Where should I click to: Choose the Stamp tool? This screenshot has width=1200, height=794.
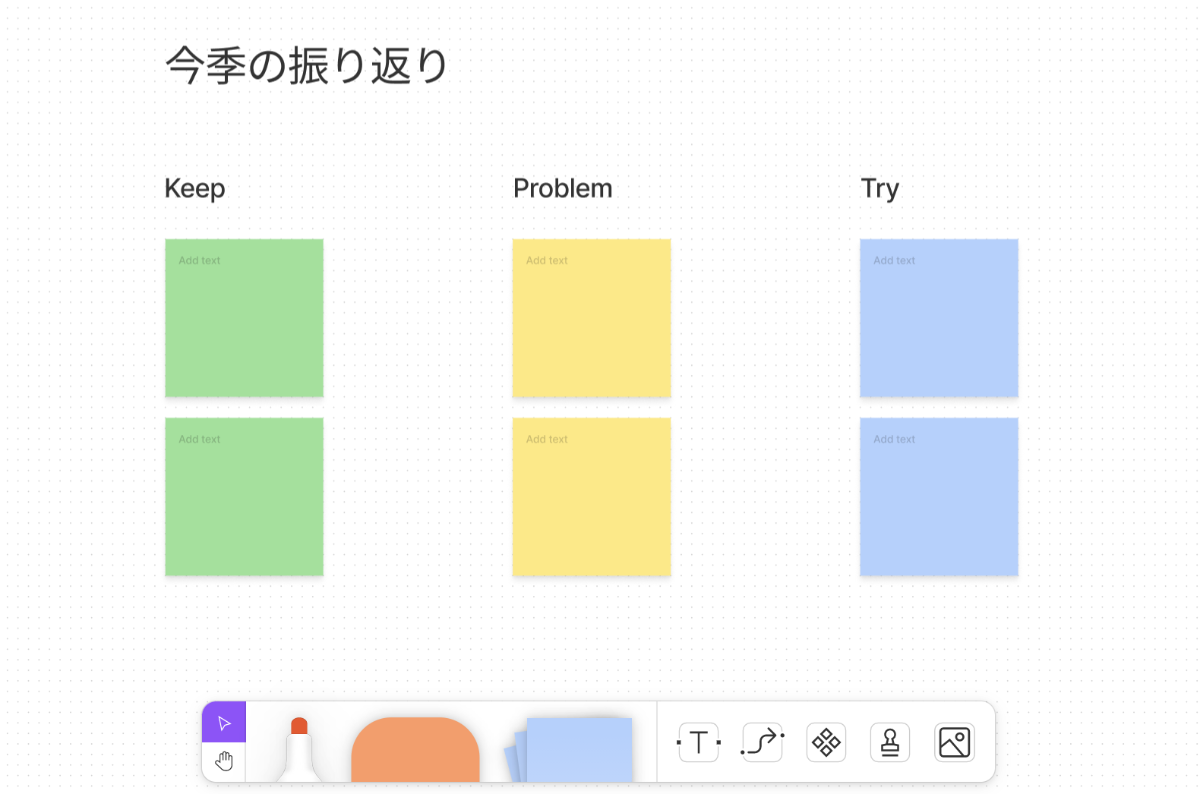point(890,742)
